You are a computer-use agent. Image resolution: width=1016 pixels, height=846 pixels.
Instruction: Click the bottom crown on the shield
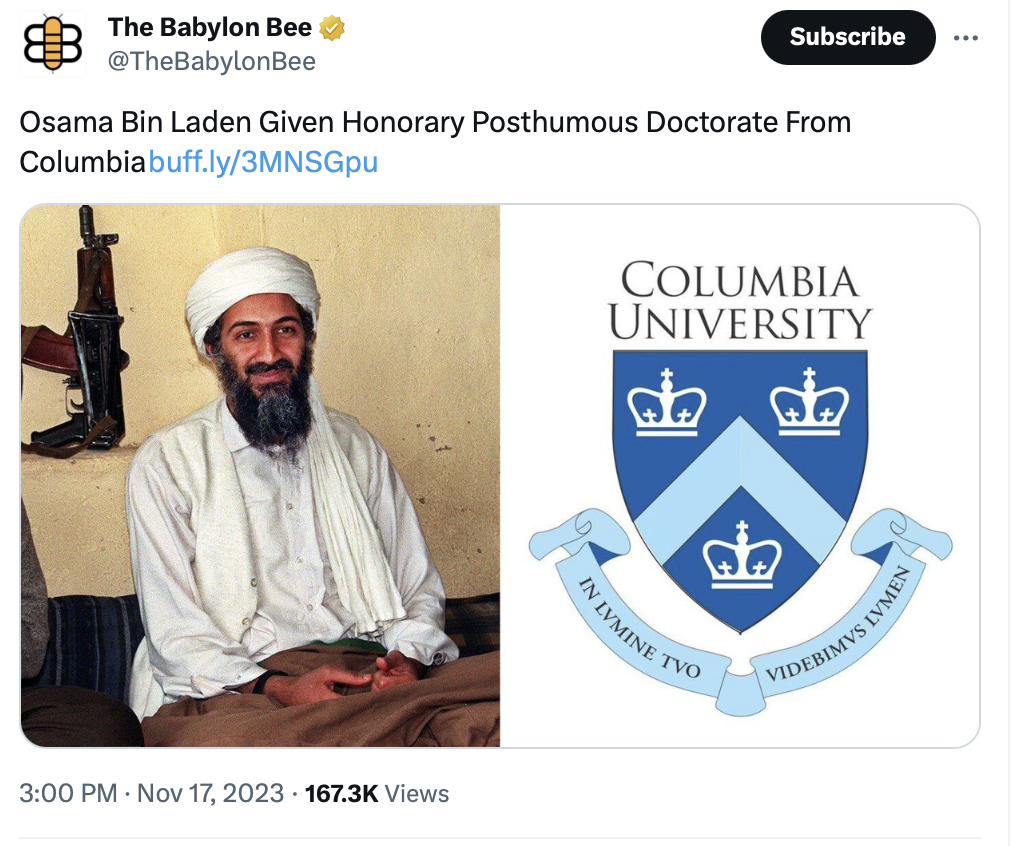click(x=742, y=555)
